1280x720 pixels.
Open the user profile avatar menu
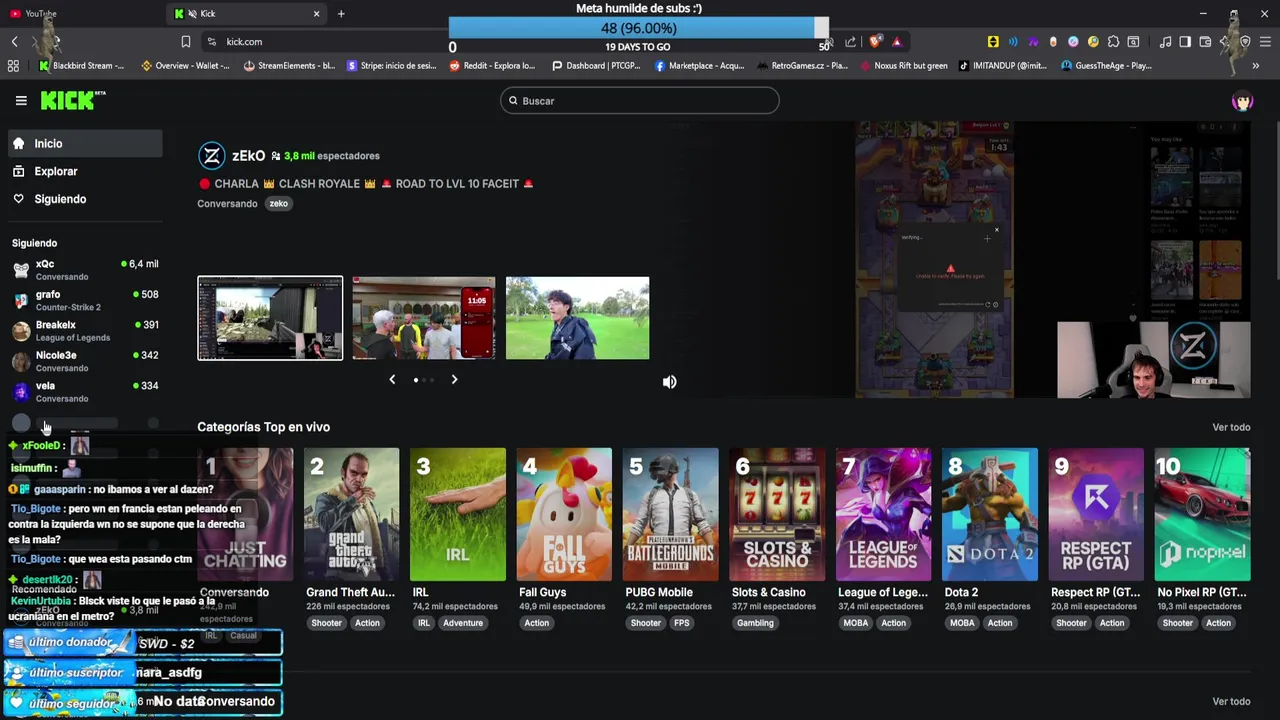[1242, 101]
